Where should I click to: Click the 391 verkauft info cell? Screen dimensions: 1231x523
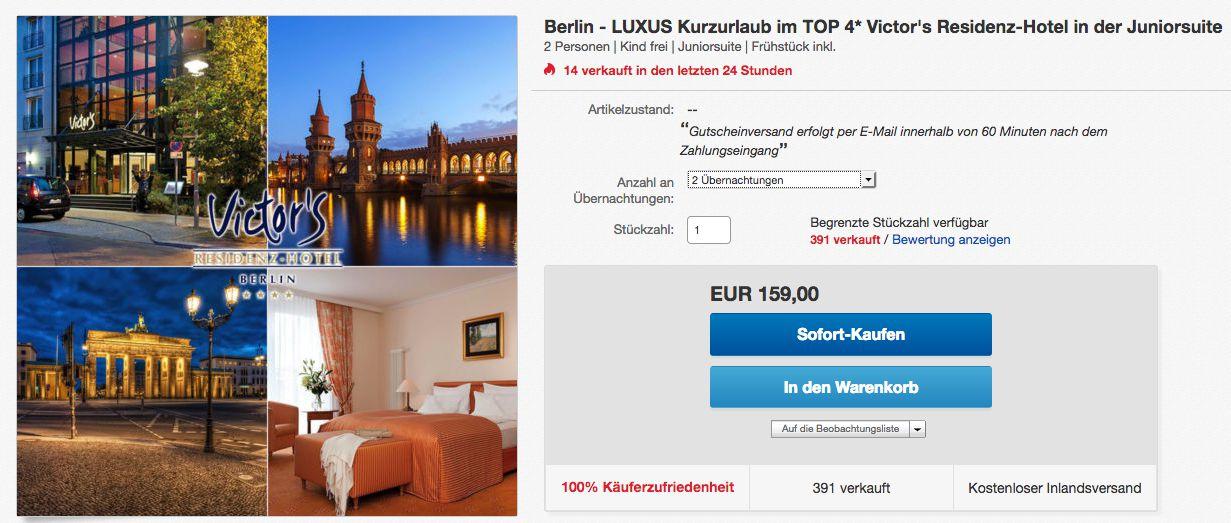click(851, 489)
